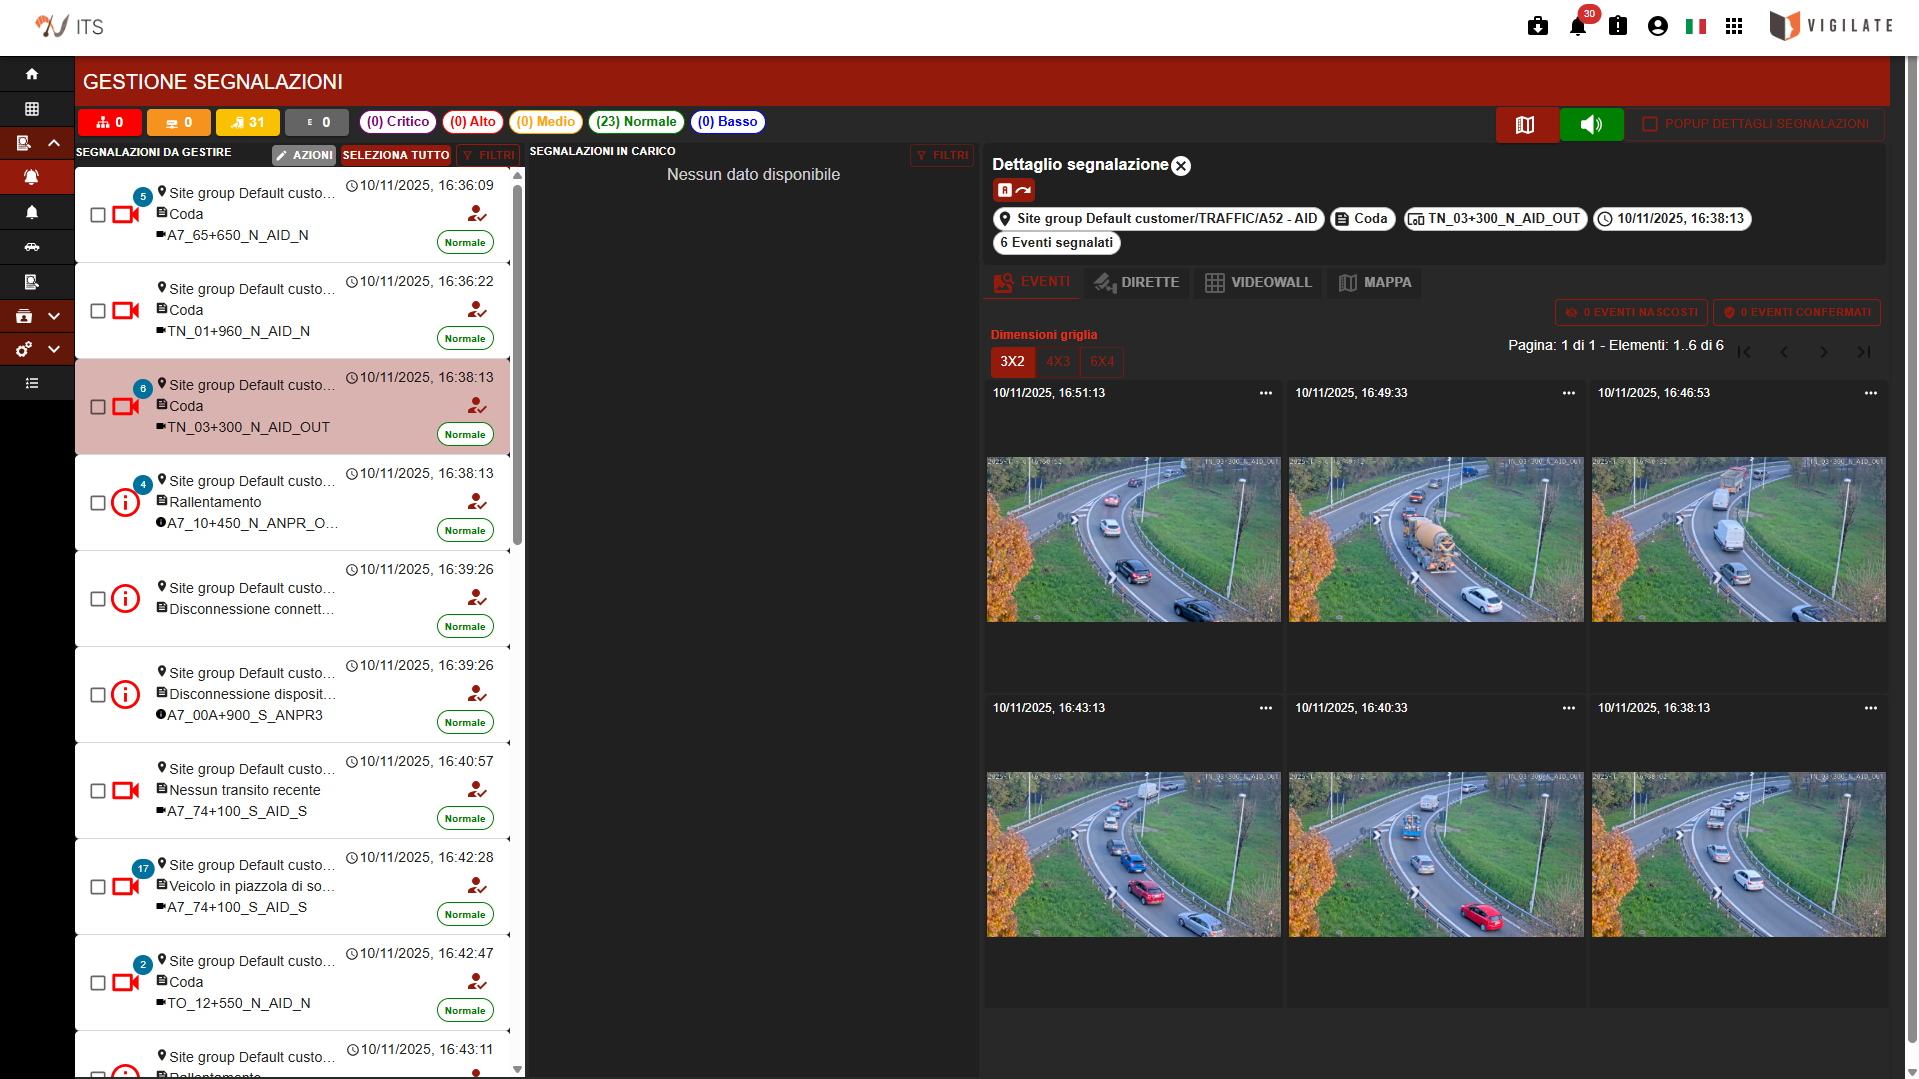The image size is (1919, 1079).
Task: Open the cement mixer truck thumbnail 16:49:33
Action: 1436,540
